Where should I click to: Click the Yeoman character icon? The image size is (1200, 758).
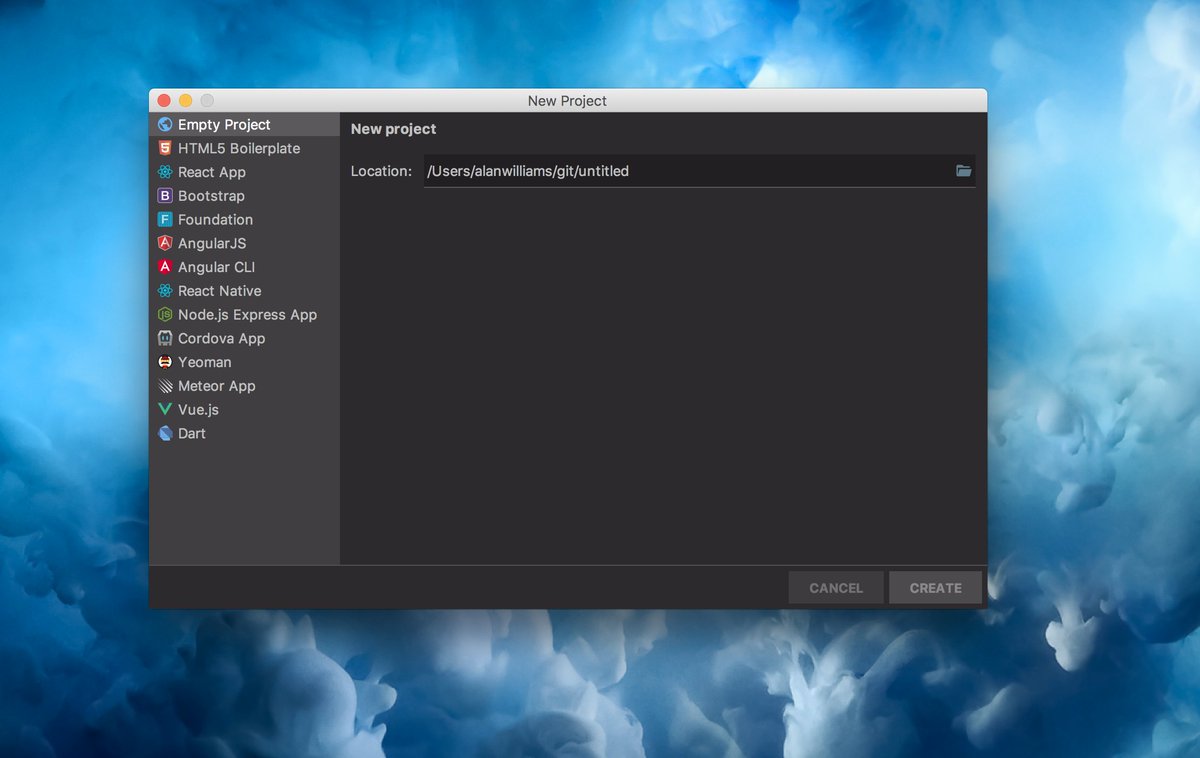click(x=165, y=362)
